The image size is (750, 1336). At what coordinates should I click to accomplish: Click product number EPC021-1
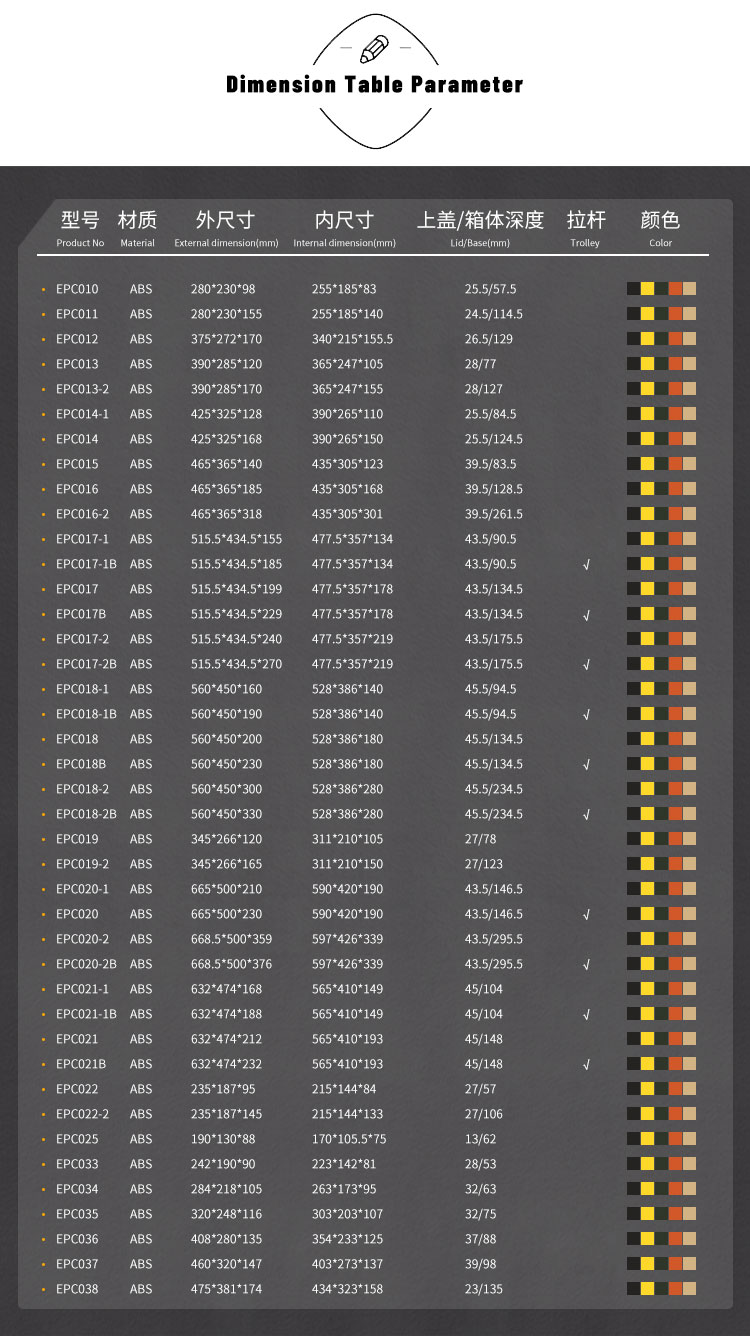click(x=83, y=989)
